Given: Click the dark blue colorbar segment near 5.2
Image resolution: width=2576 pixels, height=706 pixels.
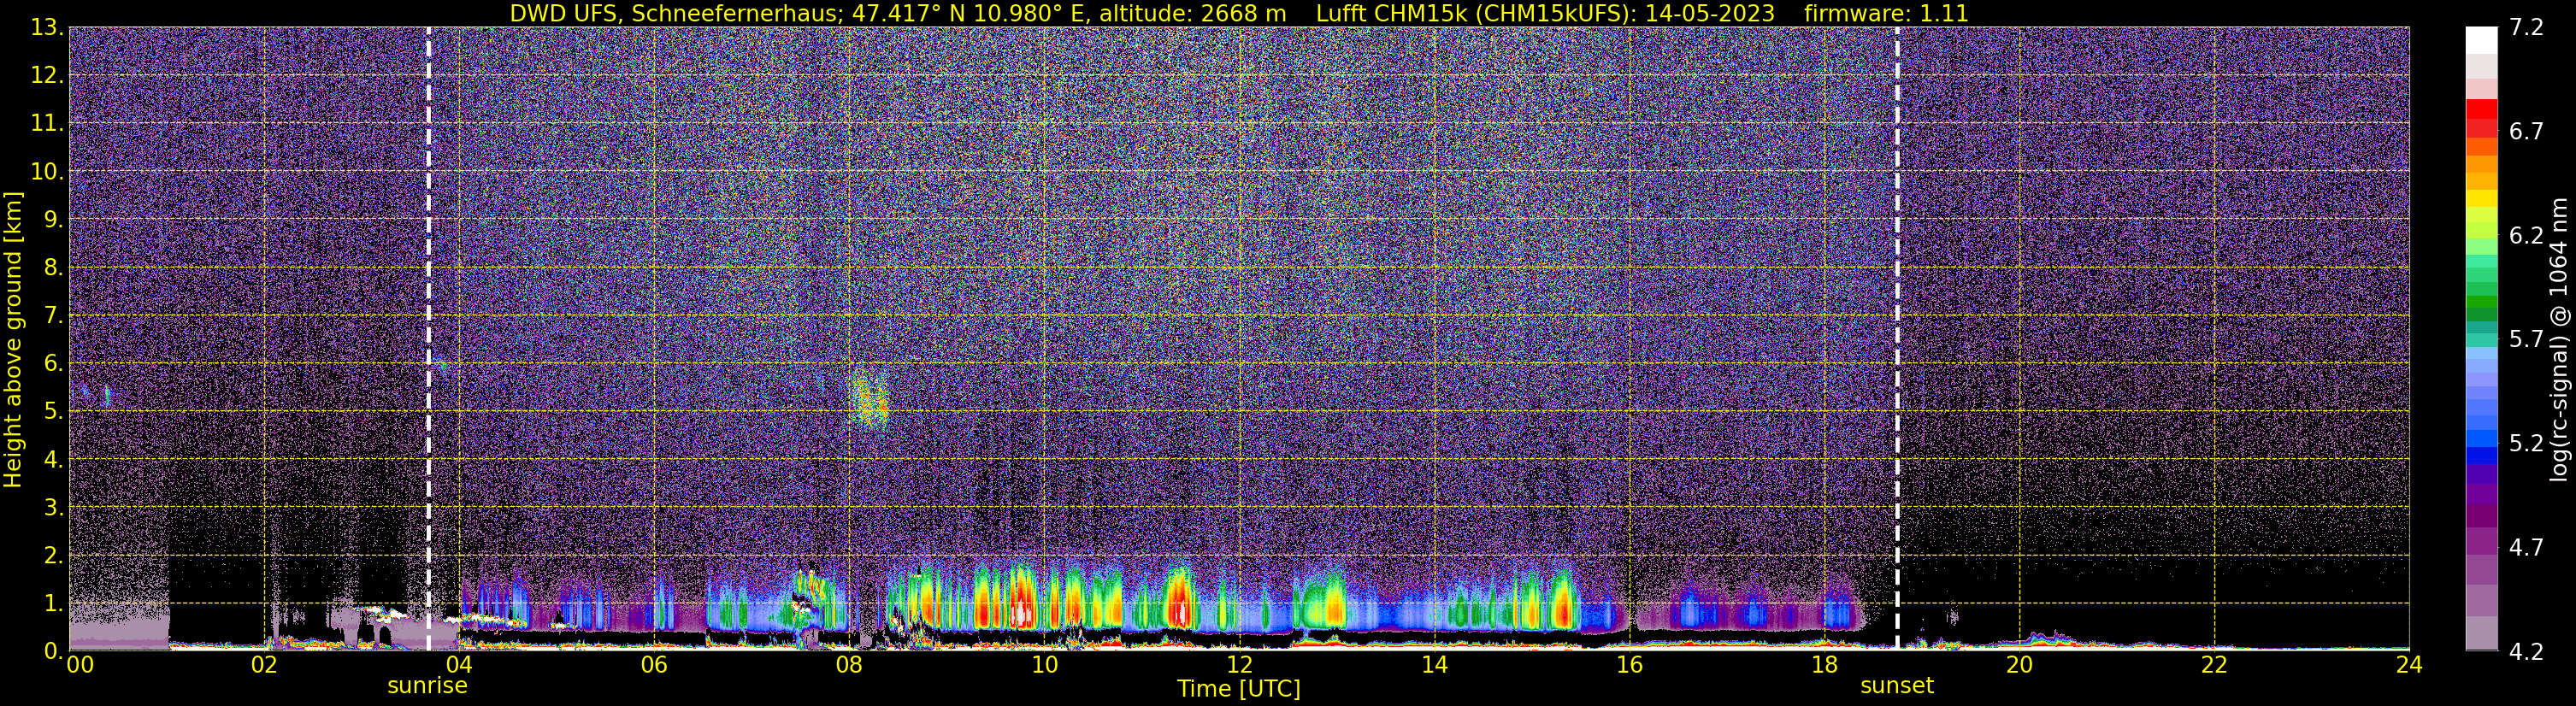Looking at the screenshot, I should pyautogui.click(x=2481, y=456).
